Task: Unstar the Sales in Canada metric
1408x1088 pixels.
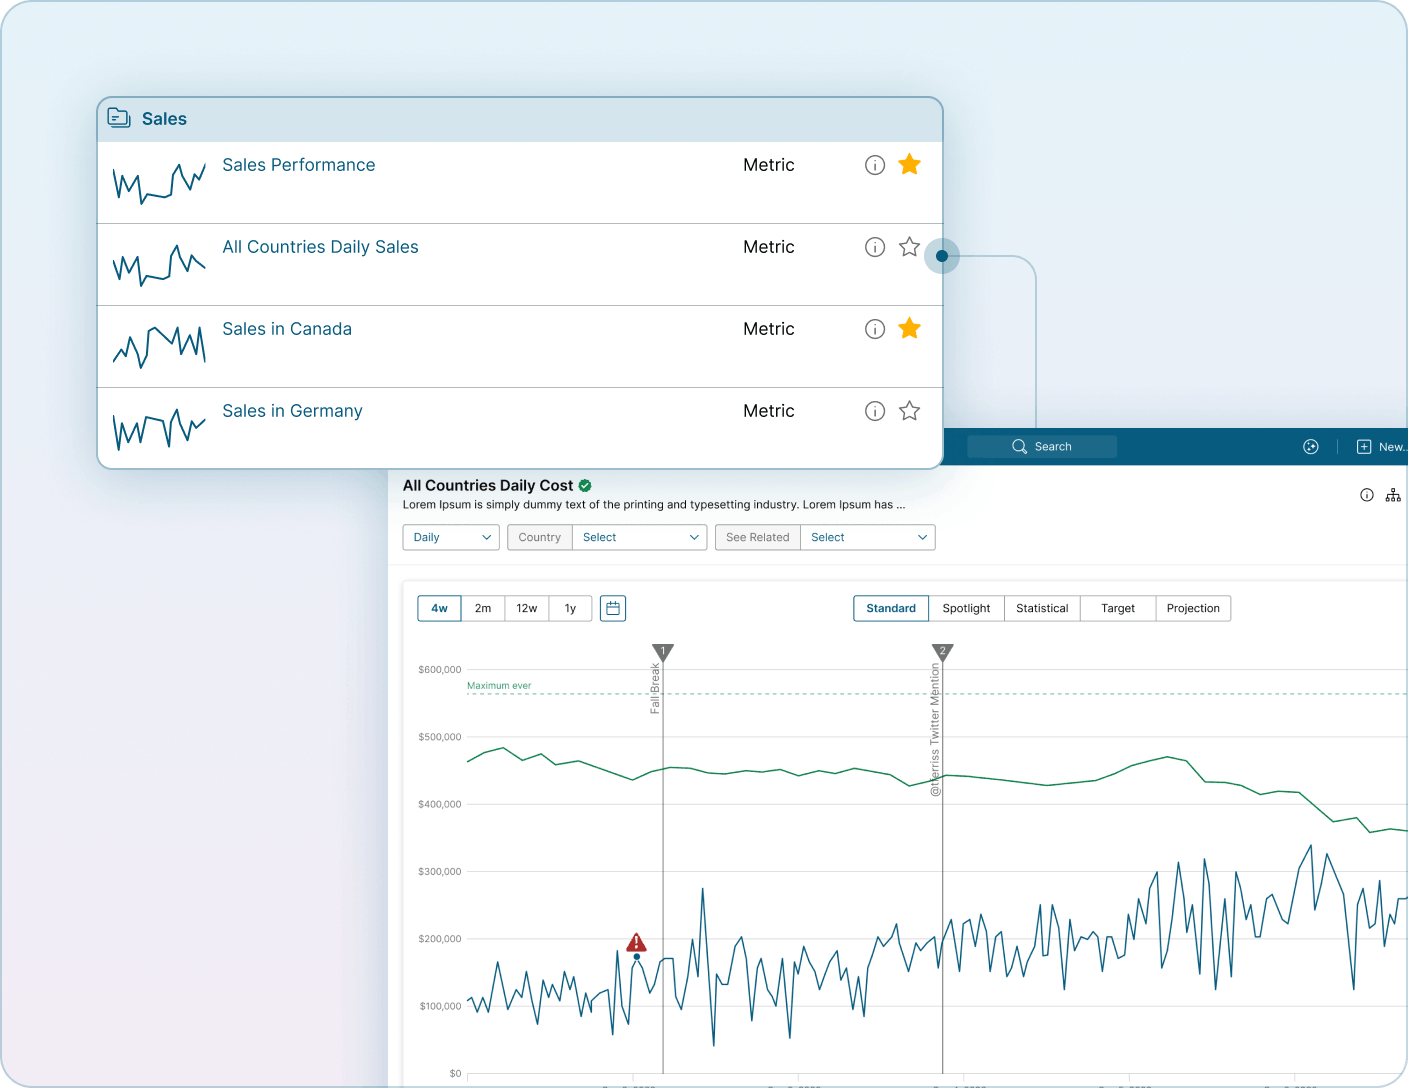Action: point(909,328)
